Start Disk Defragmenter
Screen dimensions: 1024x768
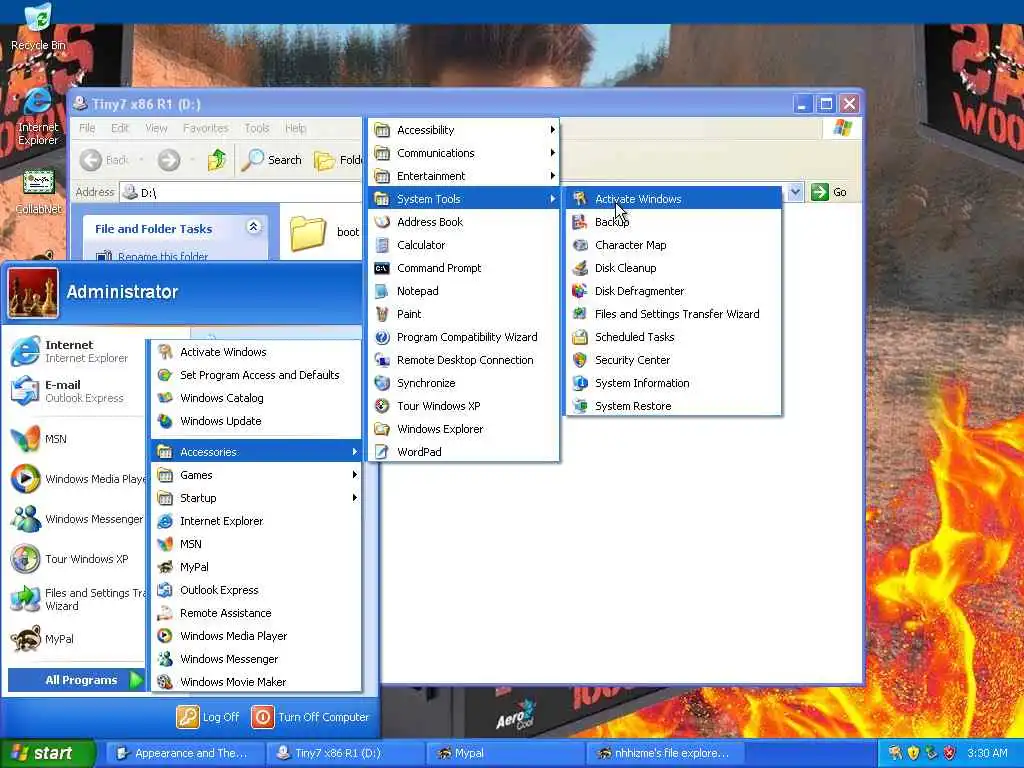tap(673, 291)
